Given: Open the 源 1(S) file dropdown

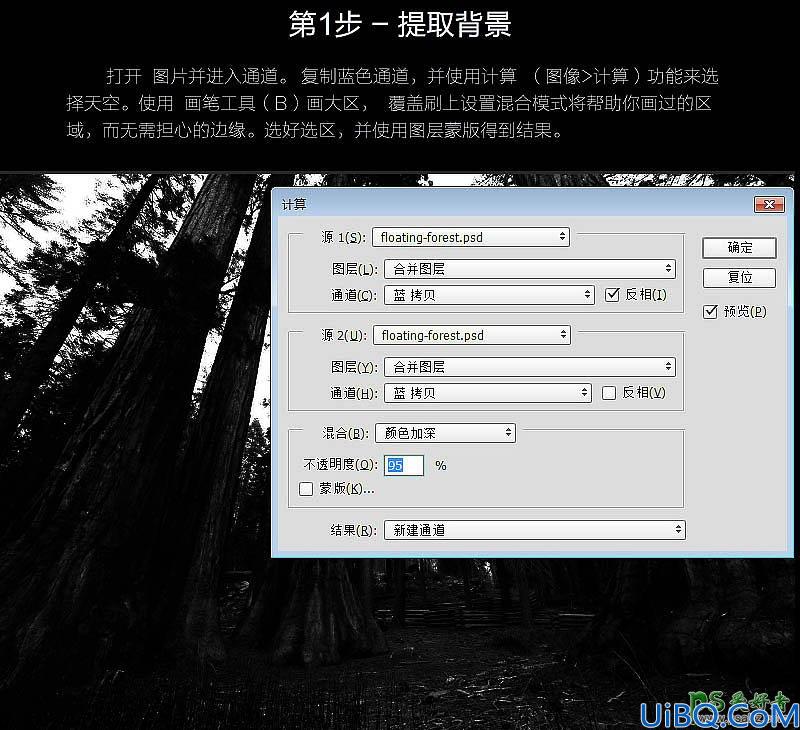Looking at the screenshot, I should (471, 237).
